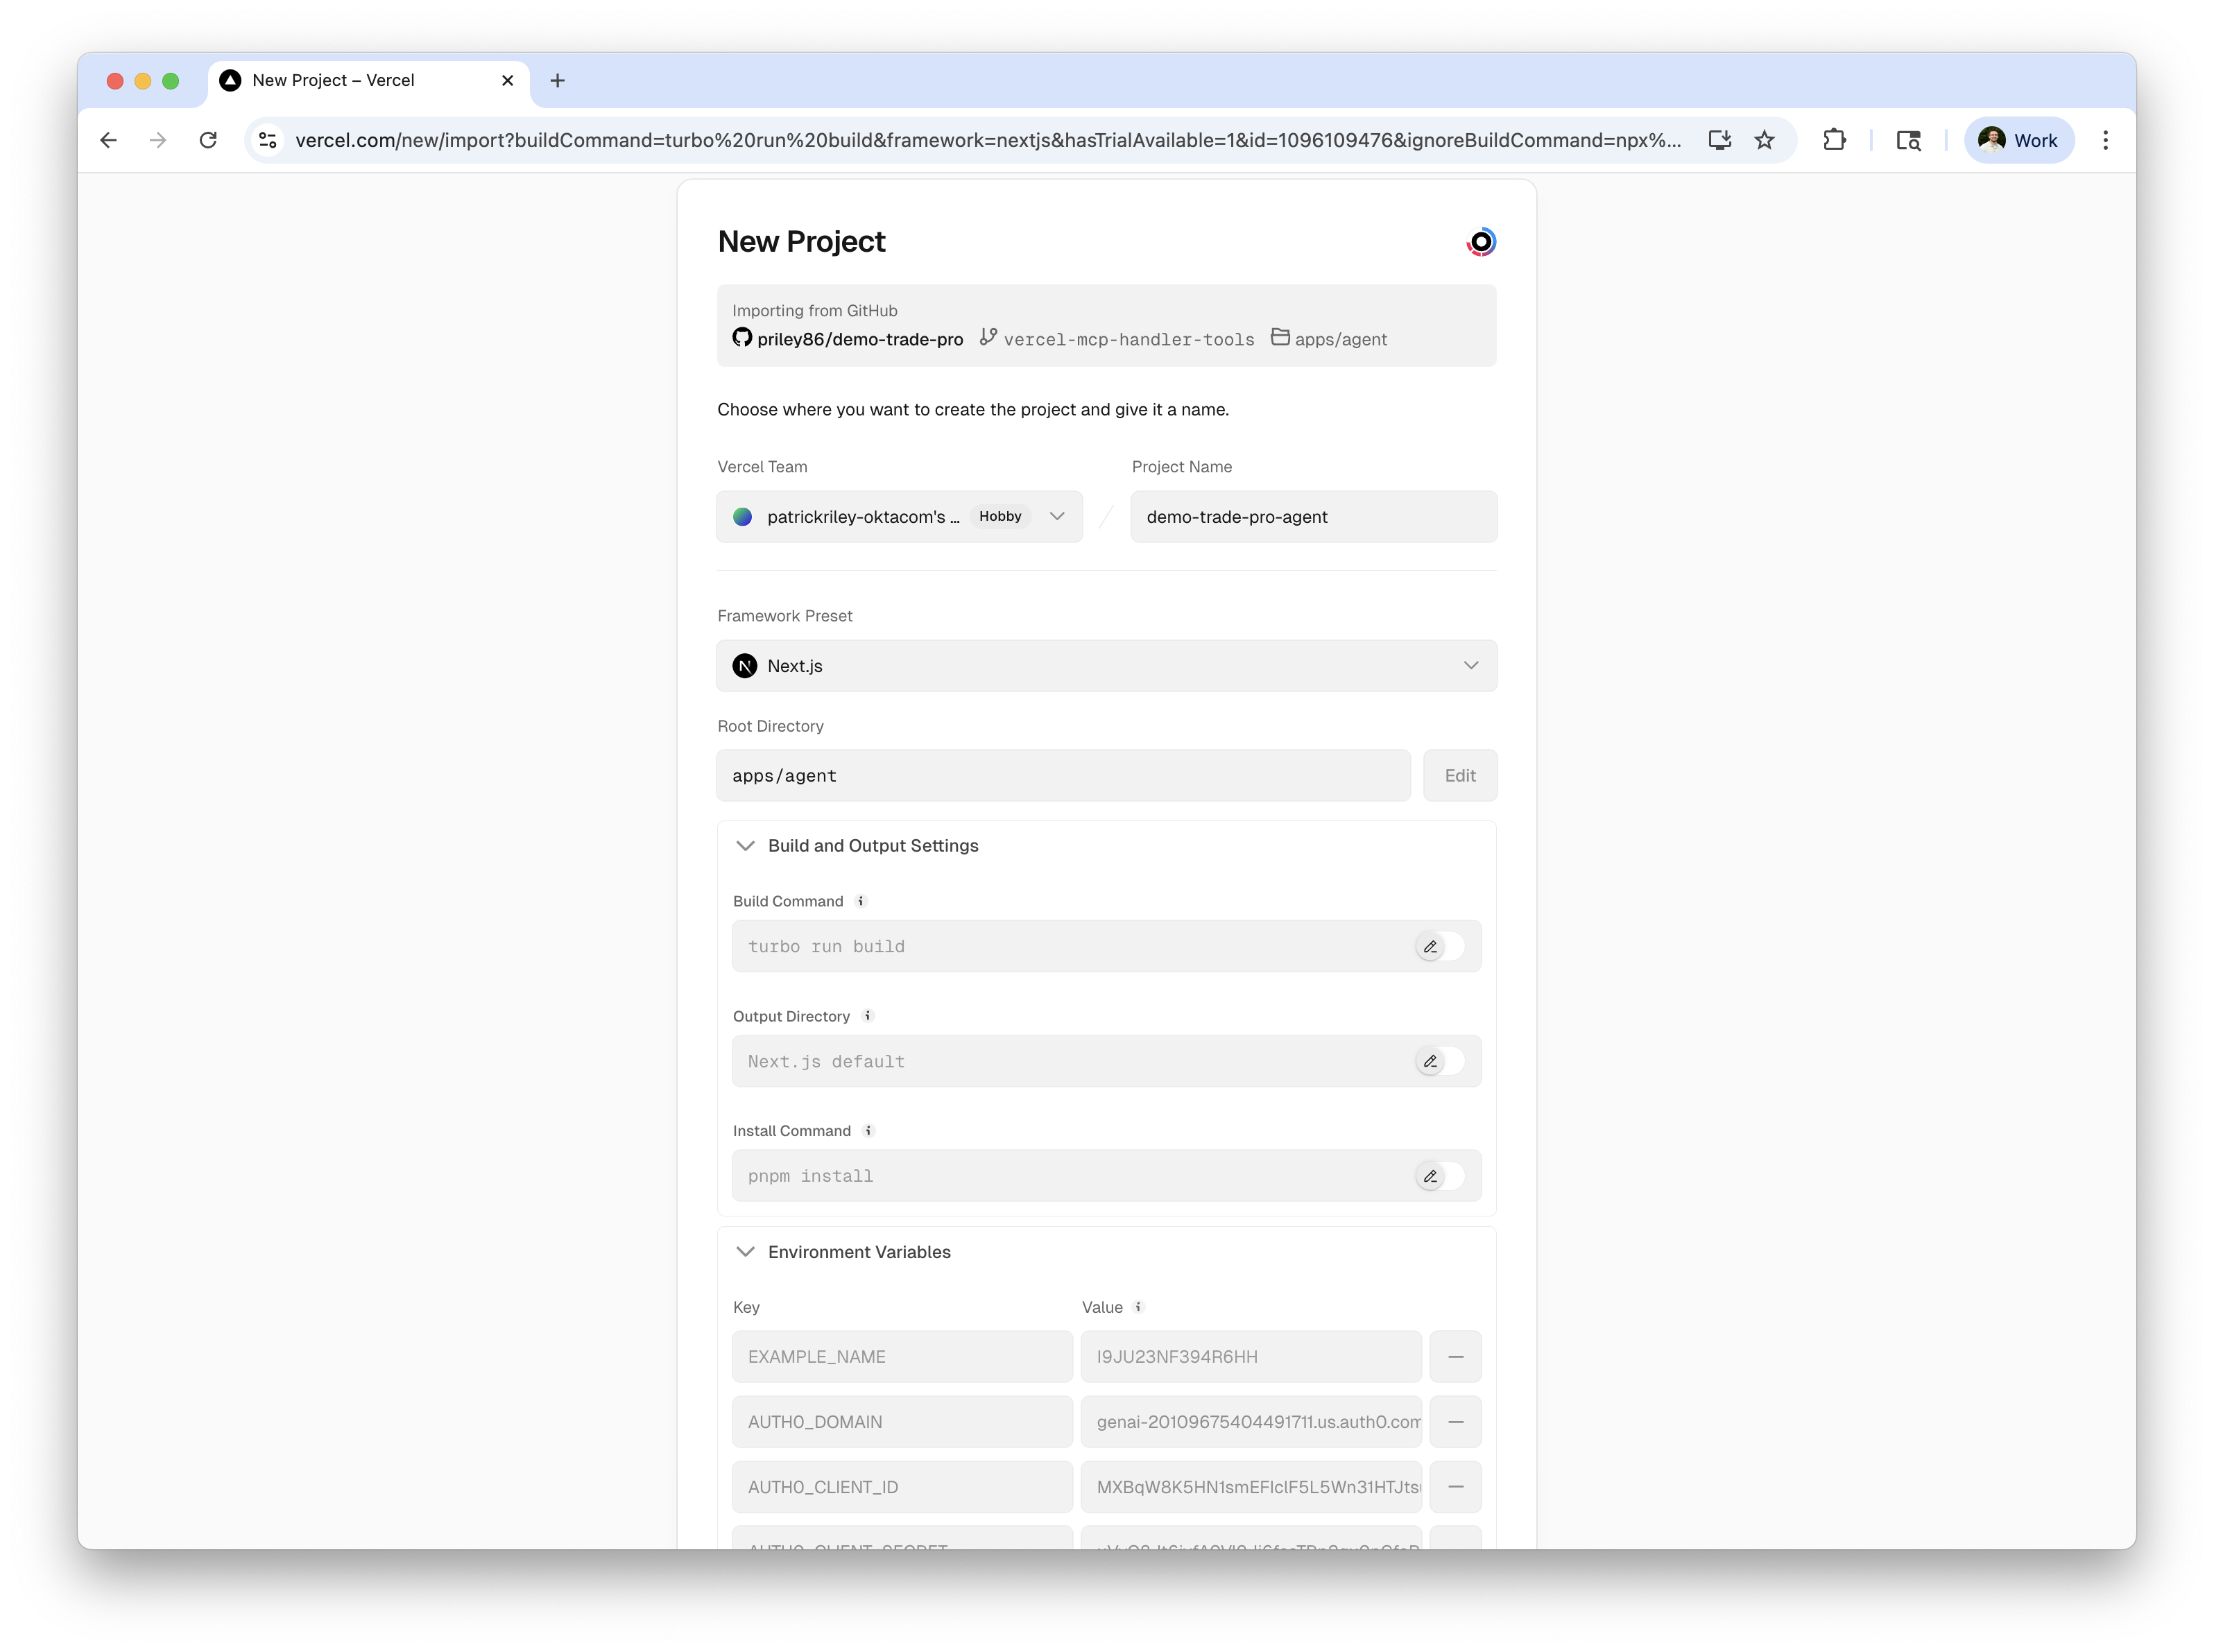Edit the Project Name field
Image resolution: width=2214 pixels, height=1652 pixels.
click(1313, 516)
